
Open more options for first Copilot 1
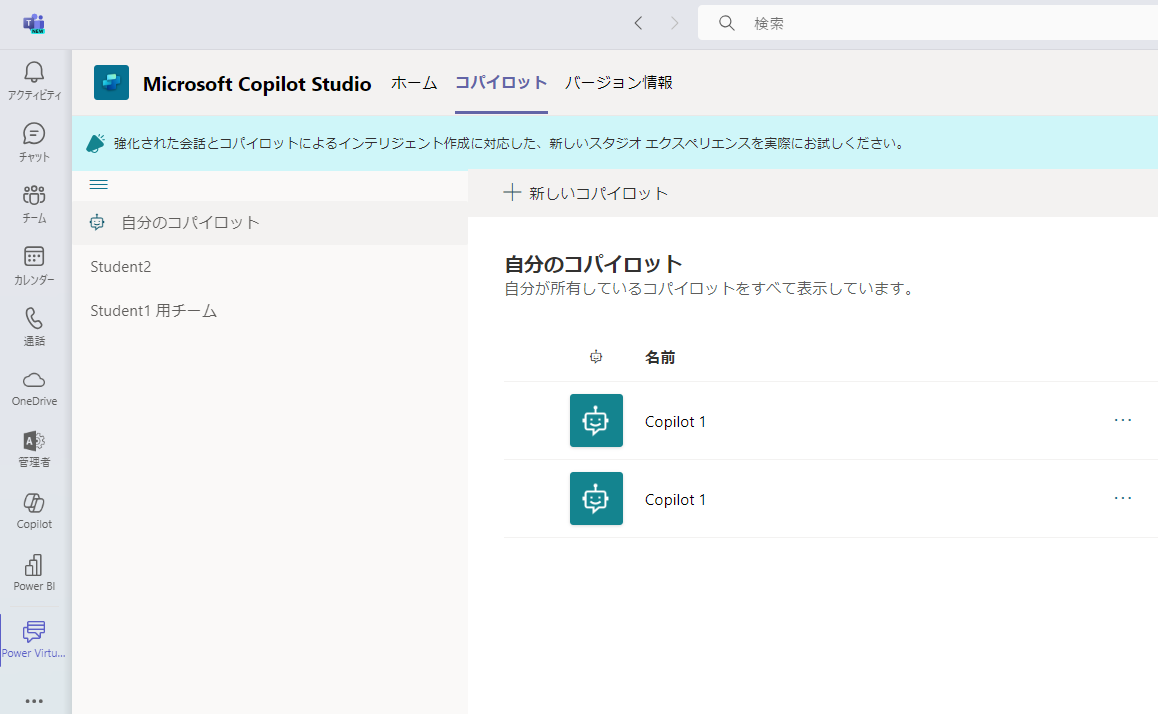point(1123,420)
